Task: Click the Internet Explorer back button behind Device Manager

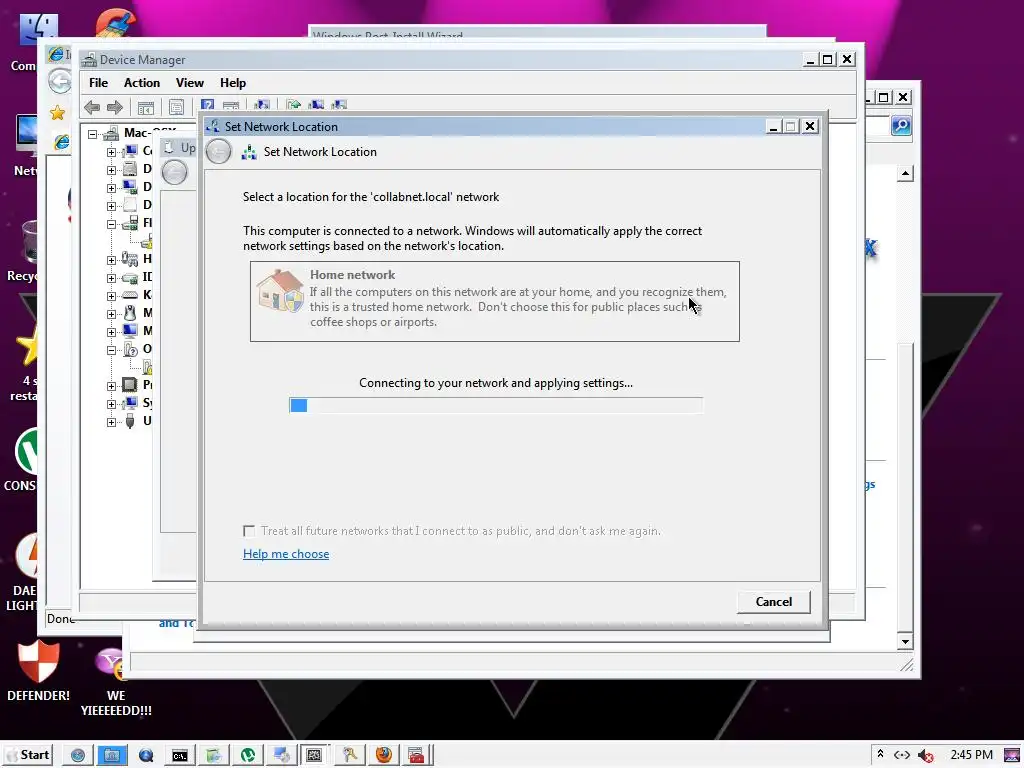Action: tap(59, 82)
